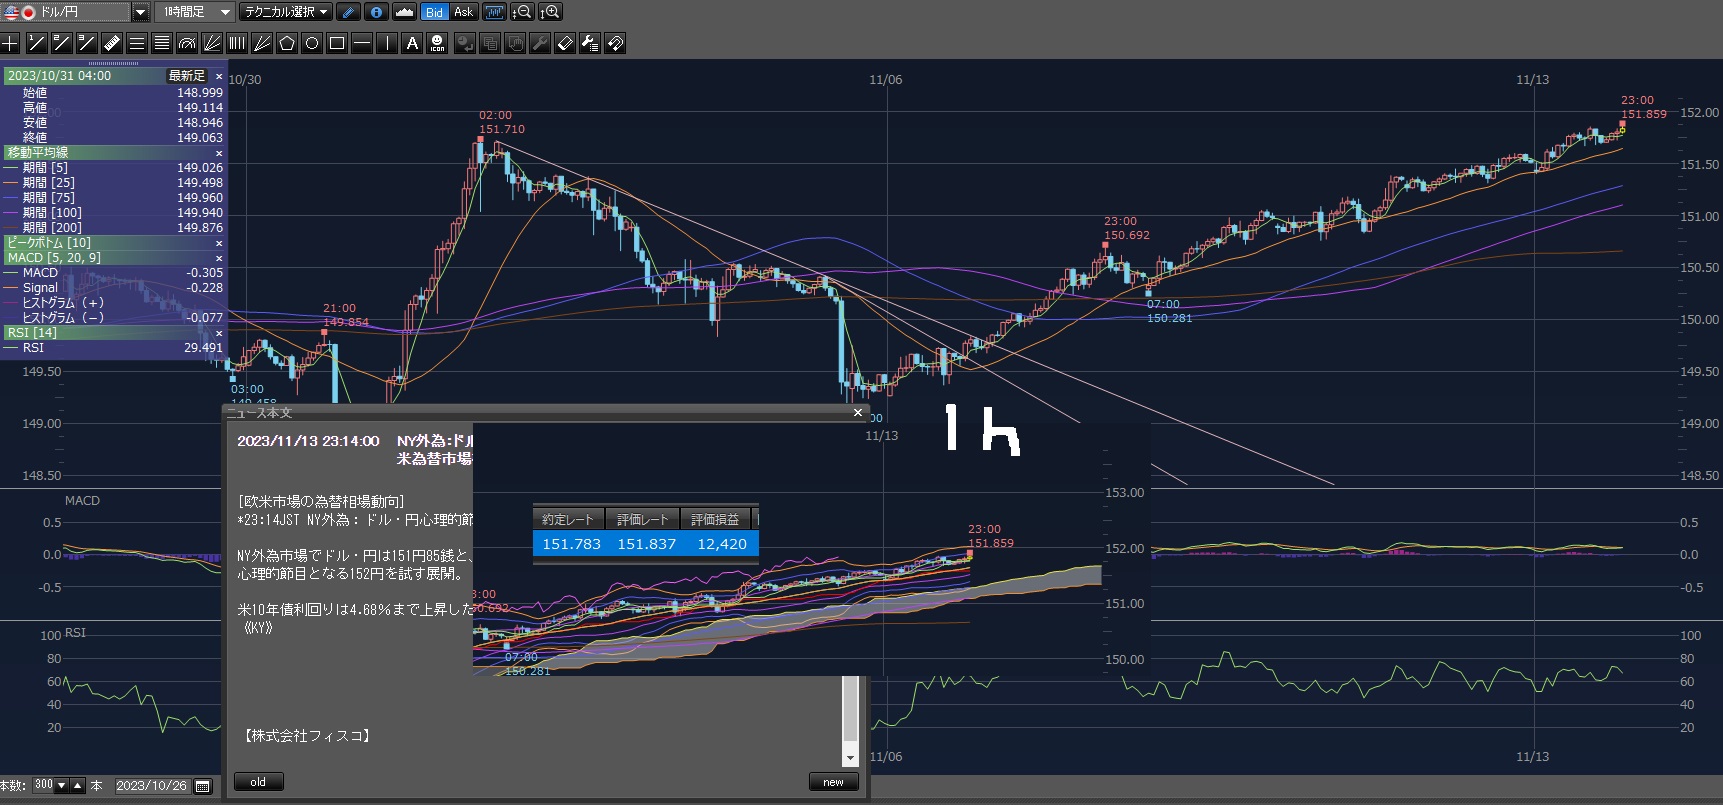Zoom in the chart vertically
The image size is (1723, 805).
[550, 12]
